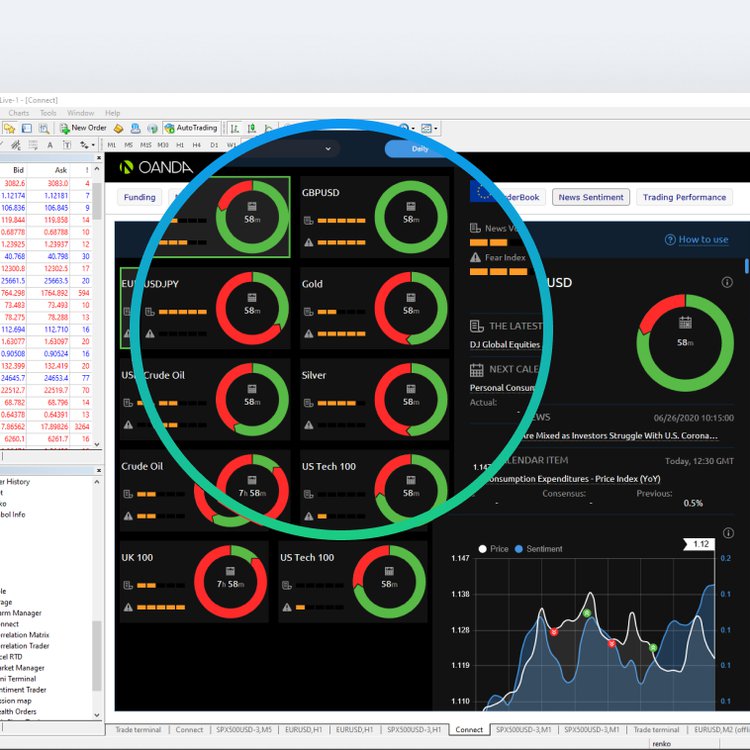Image resolution: width=750 pixels, height=750 pixels.
Task: Toggle the AutoTrading button
Action: 190,128
